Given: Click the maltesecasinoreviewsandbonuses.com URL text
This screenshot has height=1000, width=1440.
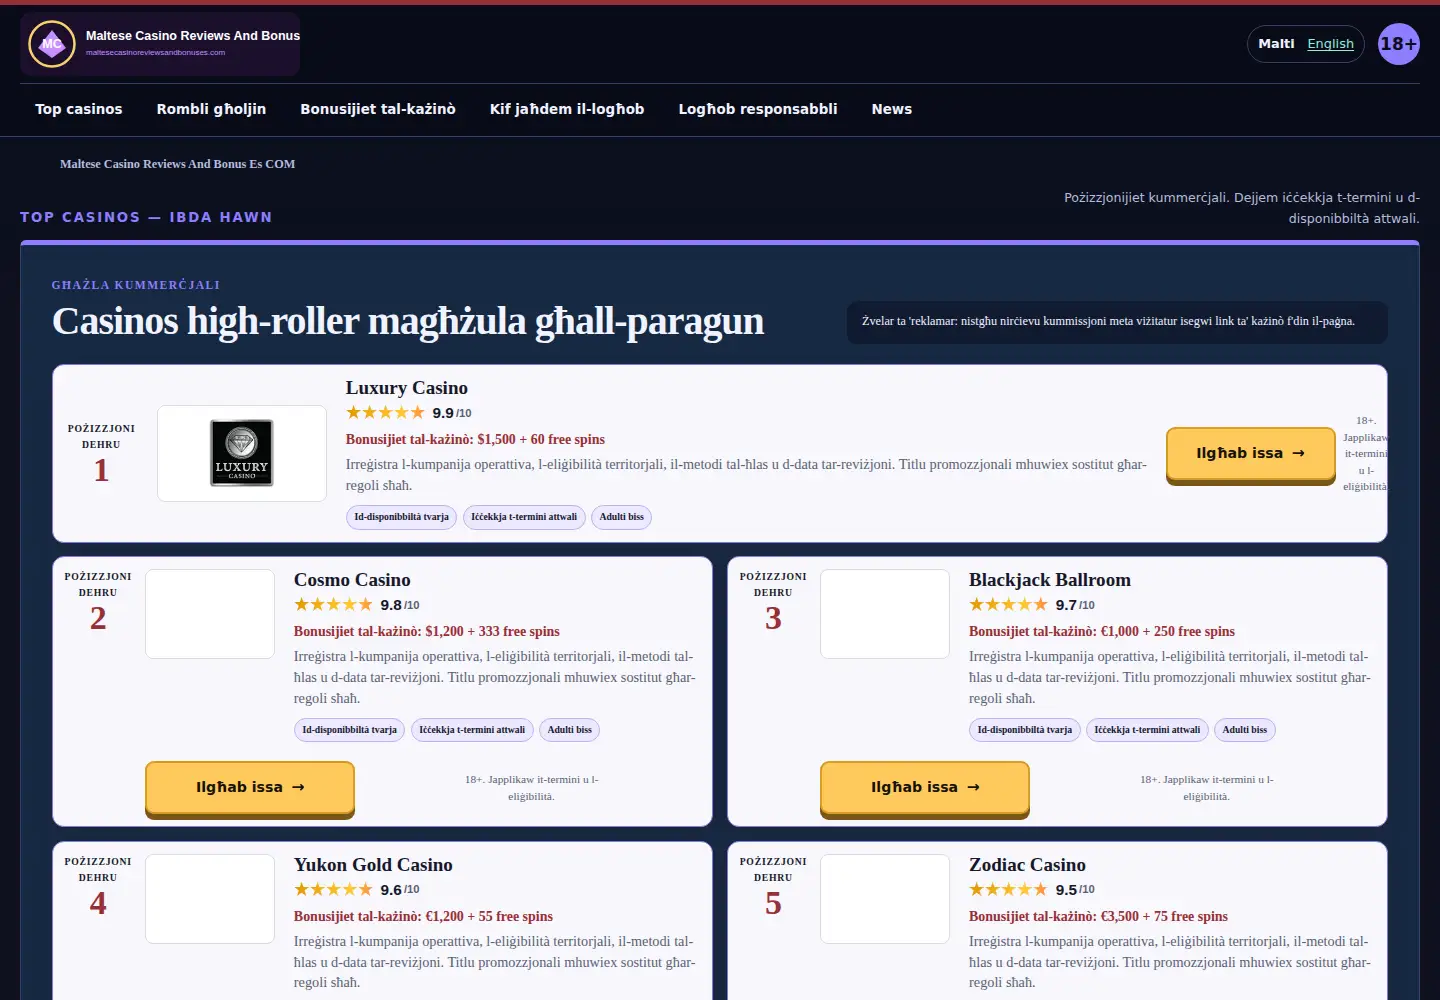Looking at the screenshot, I should pyautogui.click(x=155, y=53).
